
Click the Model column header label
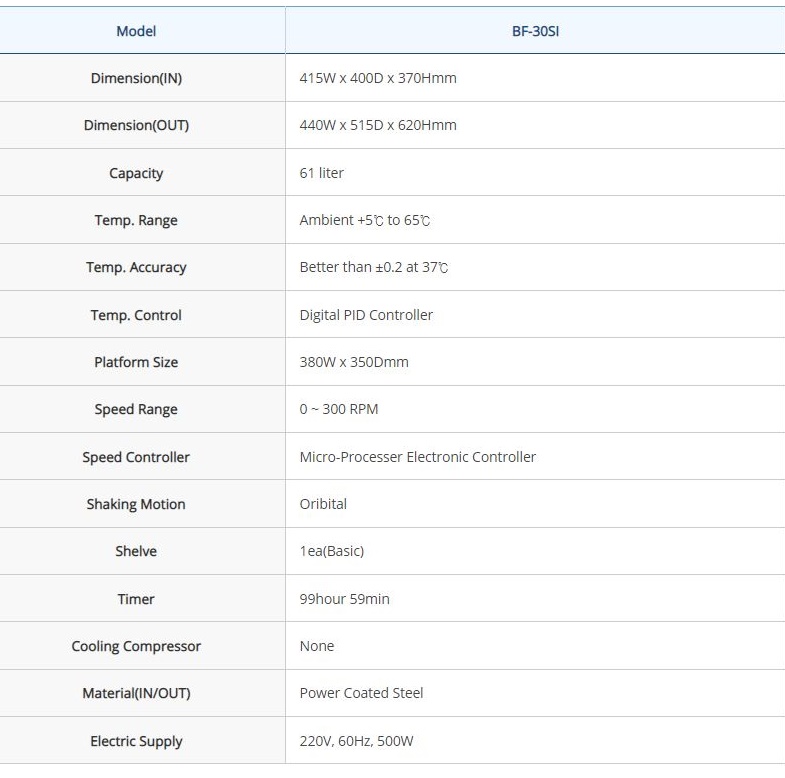(136, 31)
